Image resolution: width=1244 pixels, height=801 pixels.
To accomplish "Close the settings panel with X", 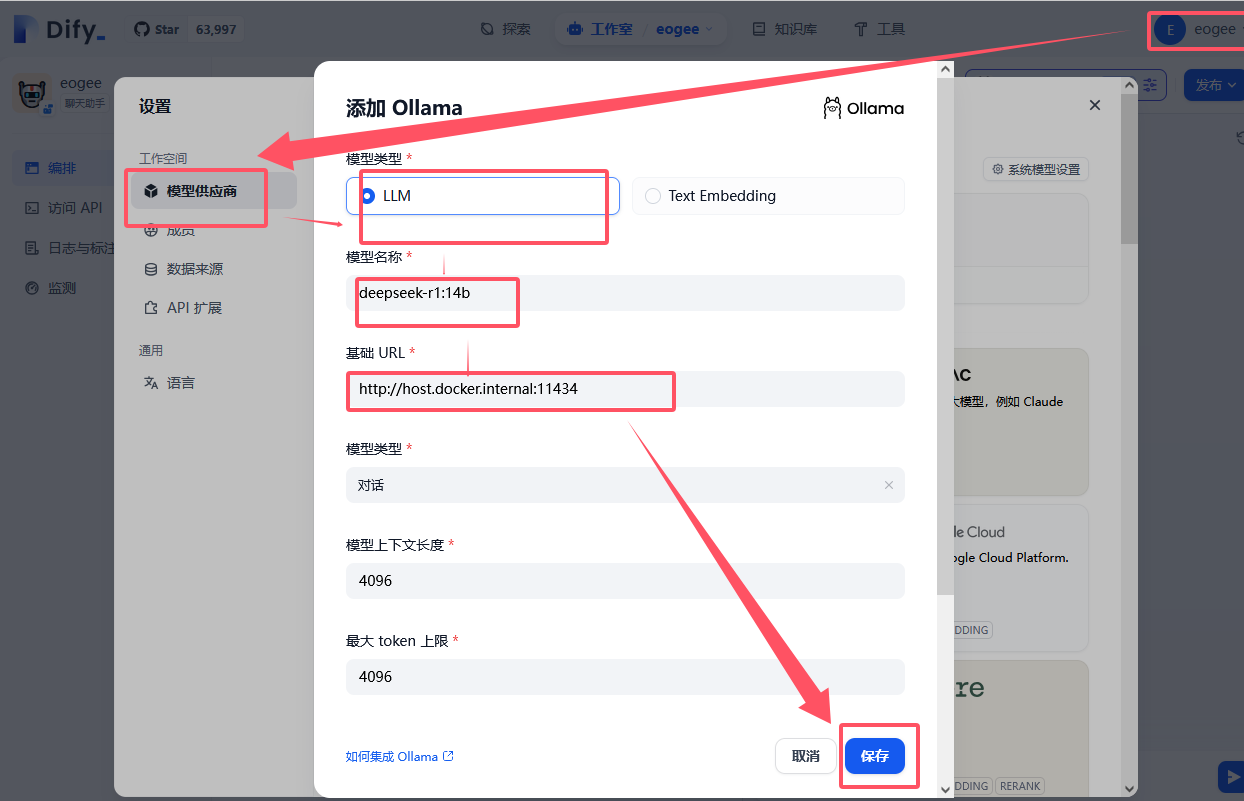I will point(1095,105).
